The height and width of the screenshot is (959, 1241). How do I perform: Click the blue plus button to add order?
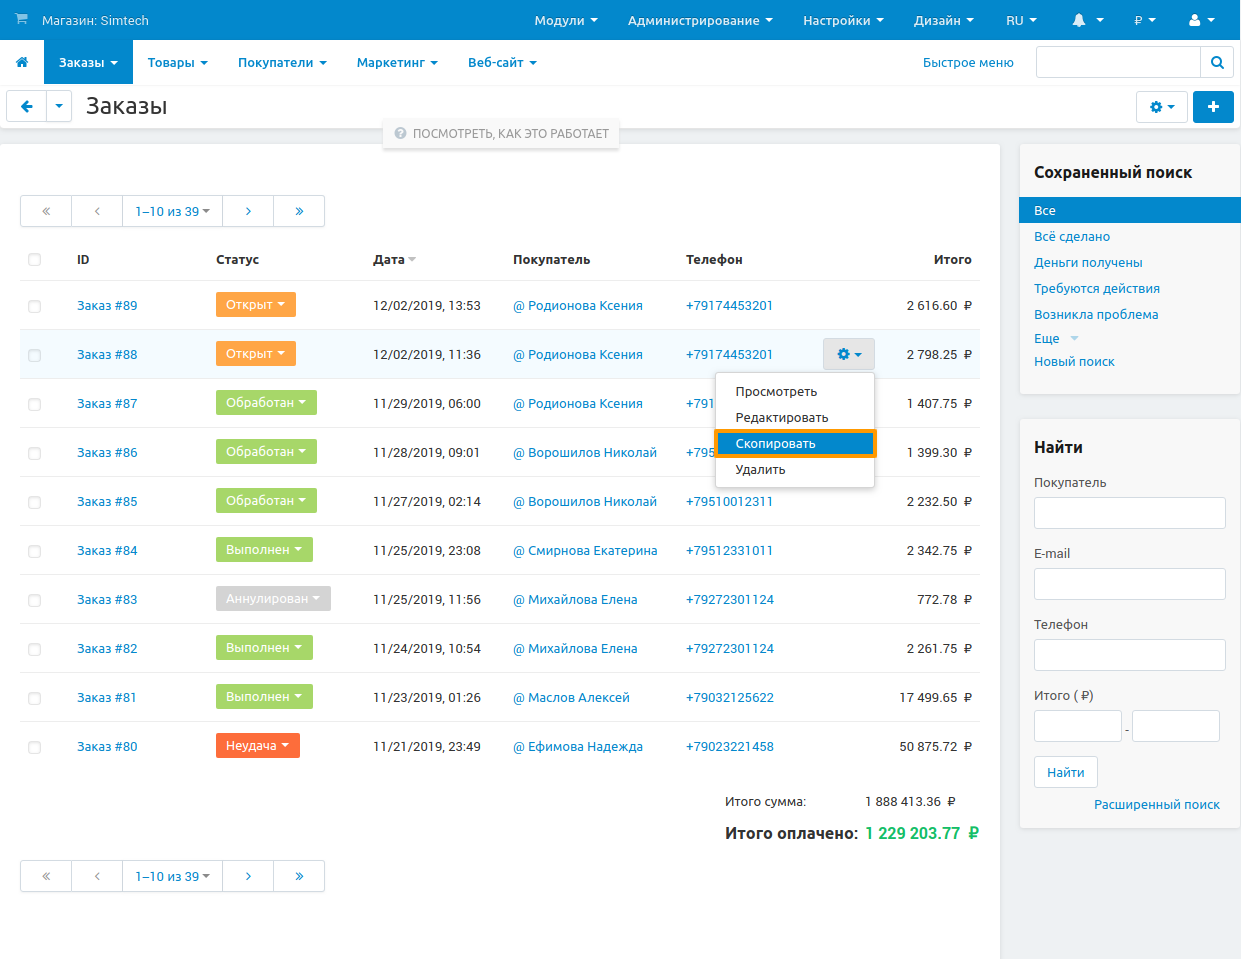coord(1213,107)
